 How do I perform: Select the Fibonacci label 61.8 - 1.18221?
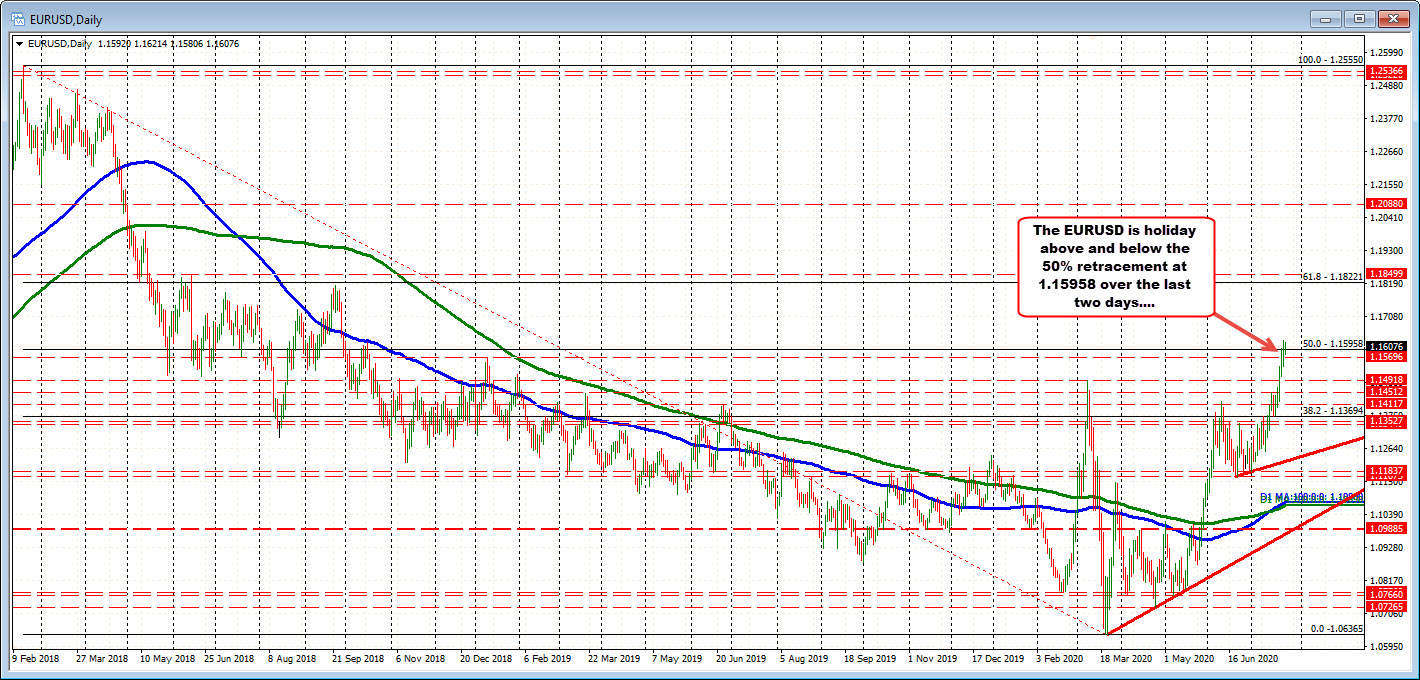[1332, 276]
